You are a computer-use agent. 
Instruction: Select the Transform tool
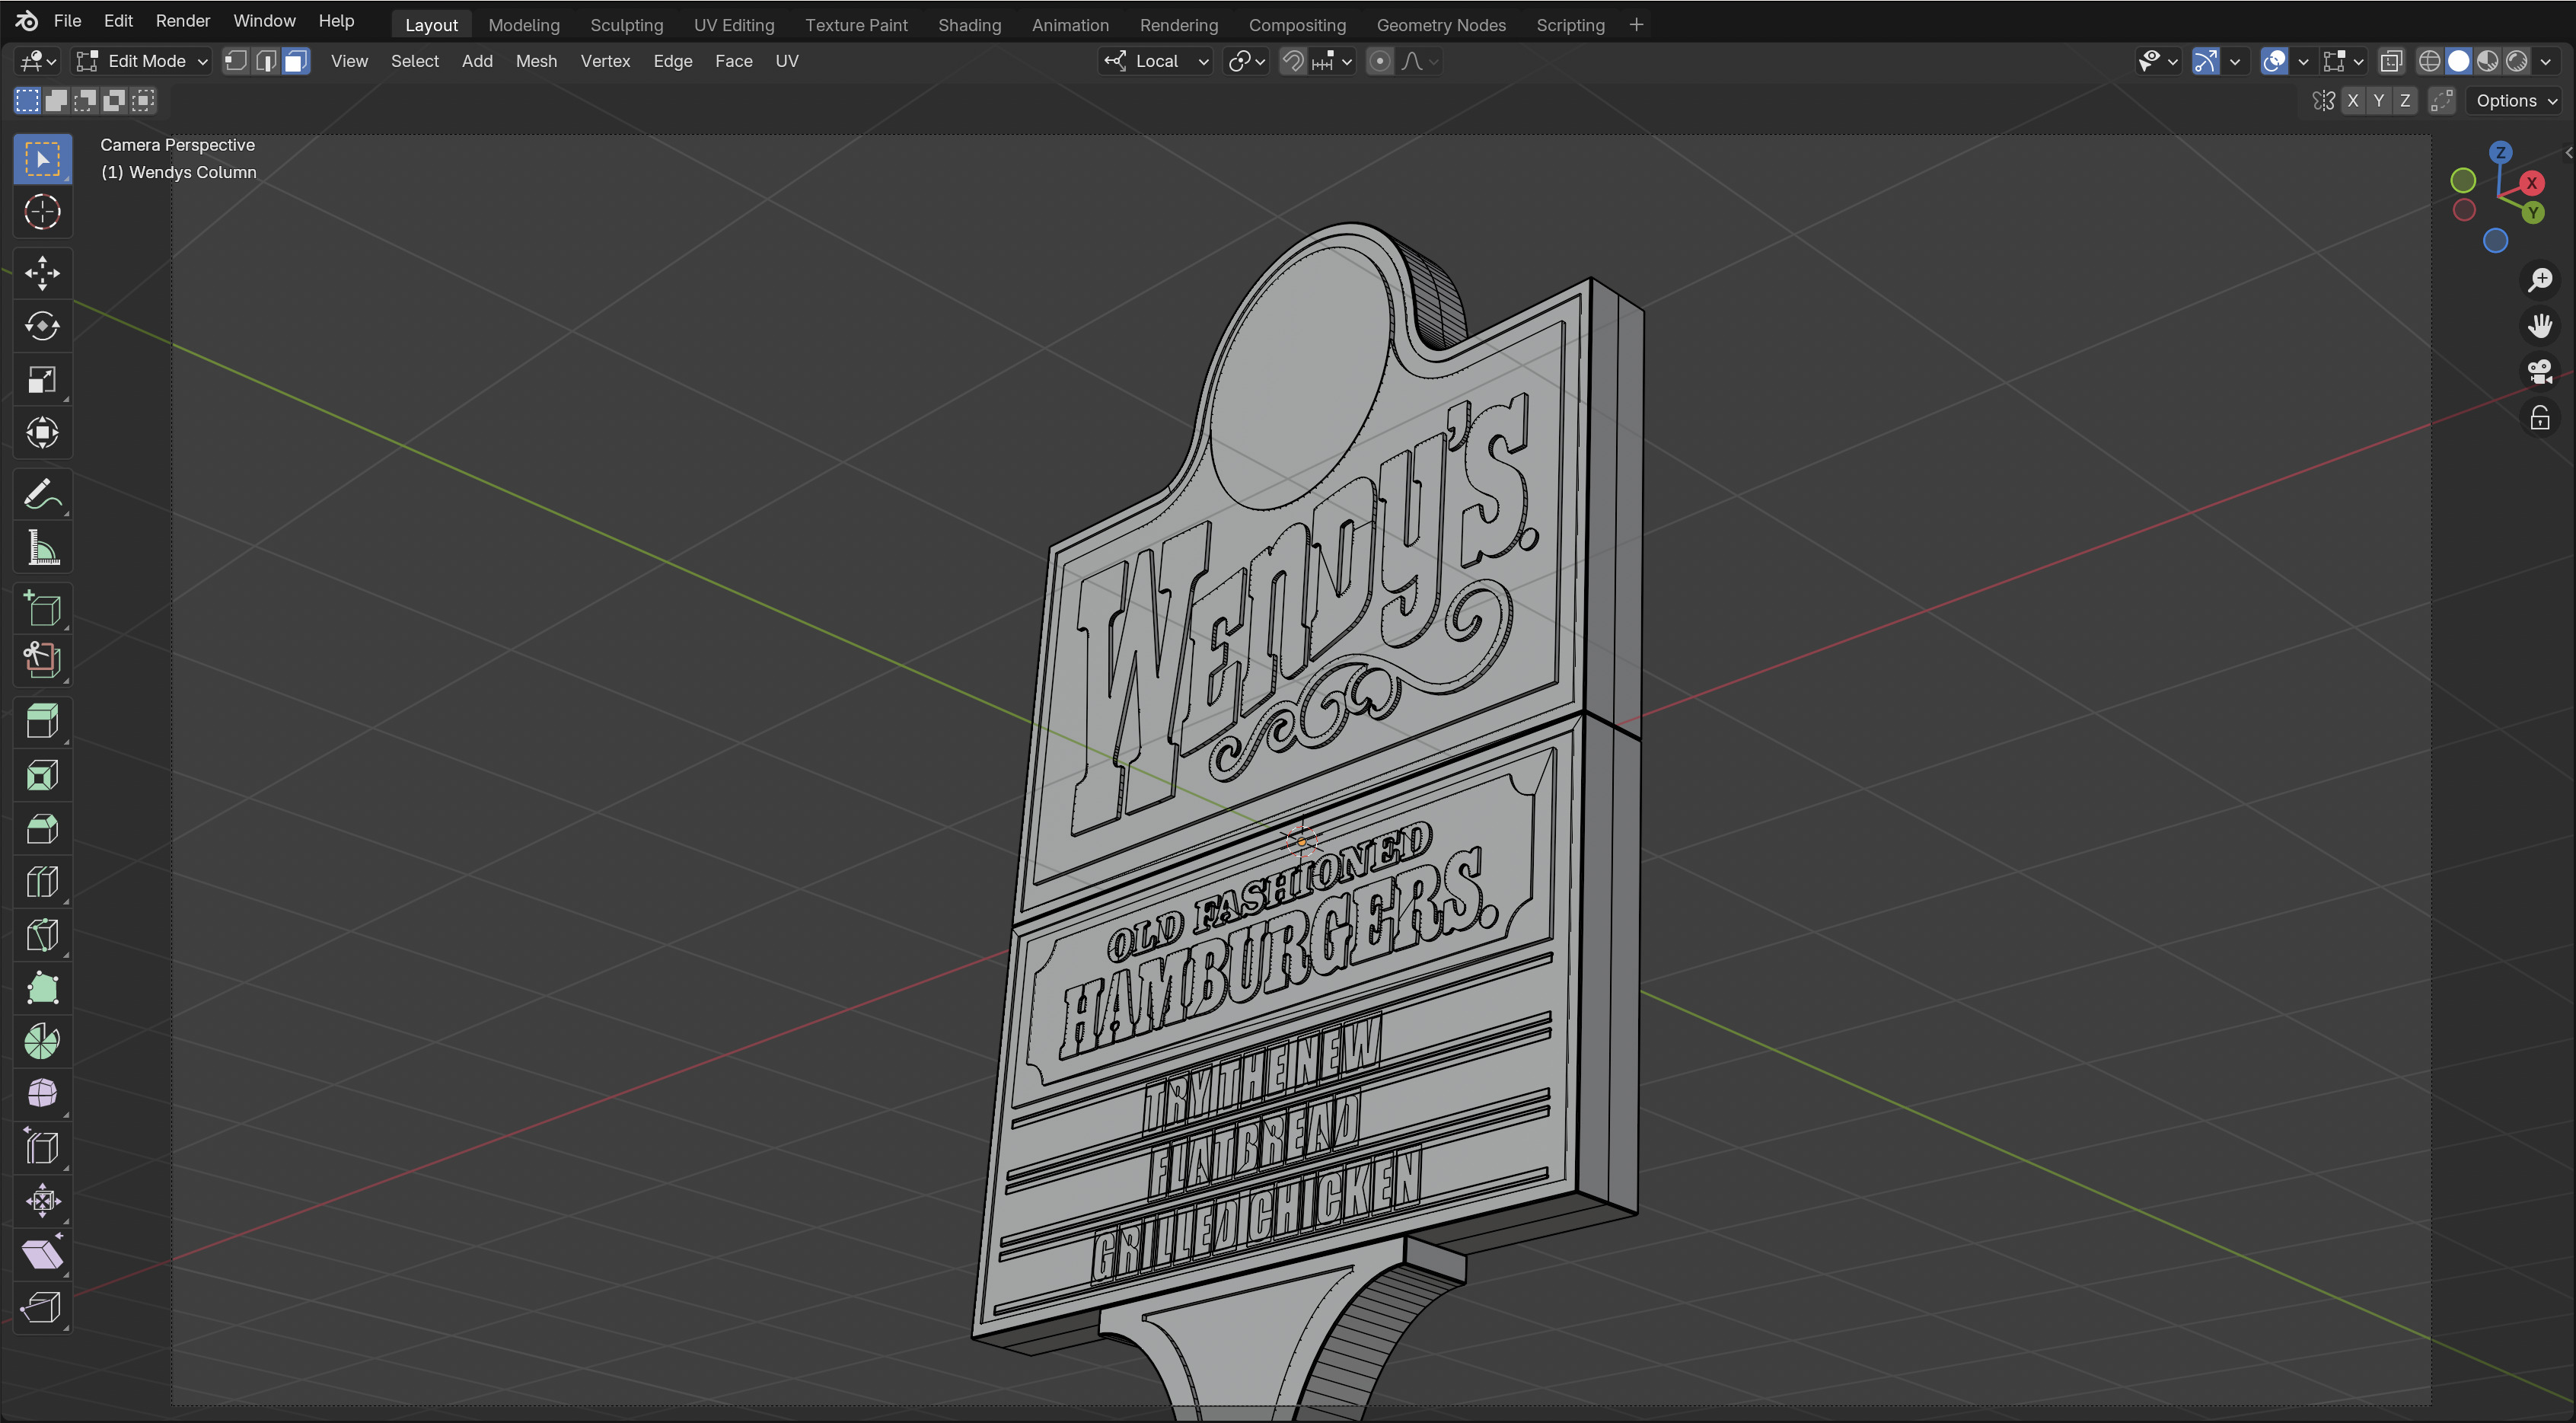[x=42, y=432]
